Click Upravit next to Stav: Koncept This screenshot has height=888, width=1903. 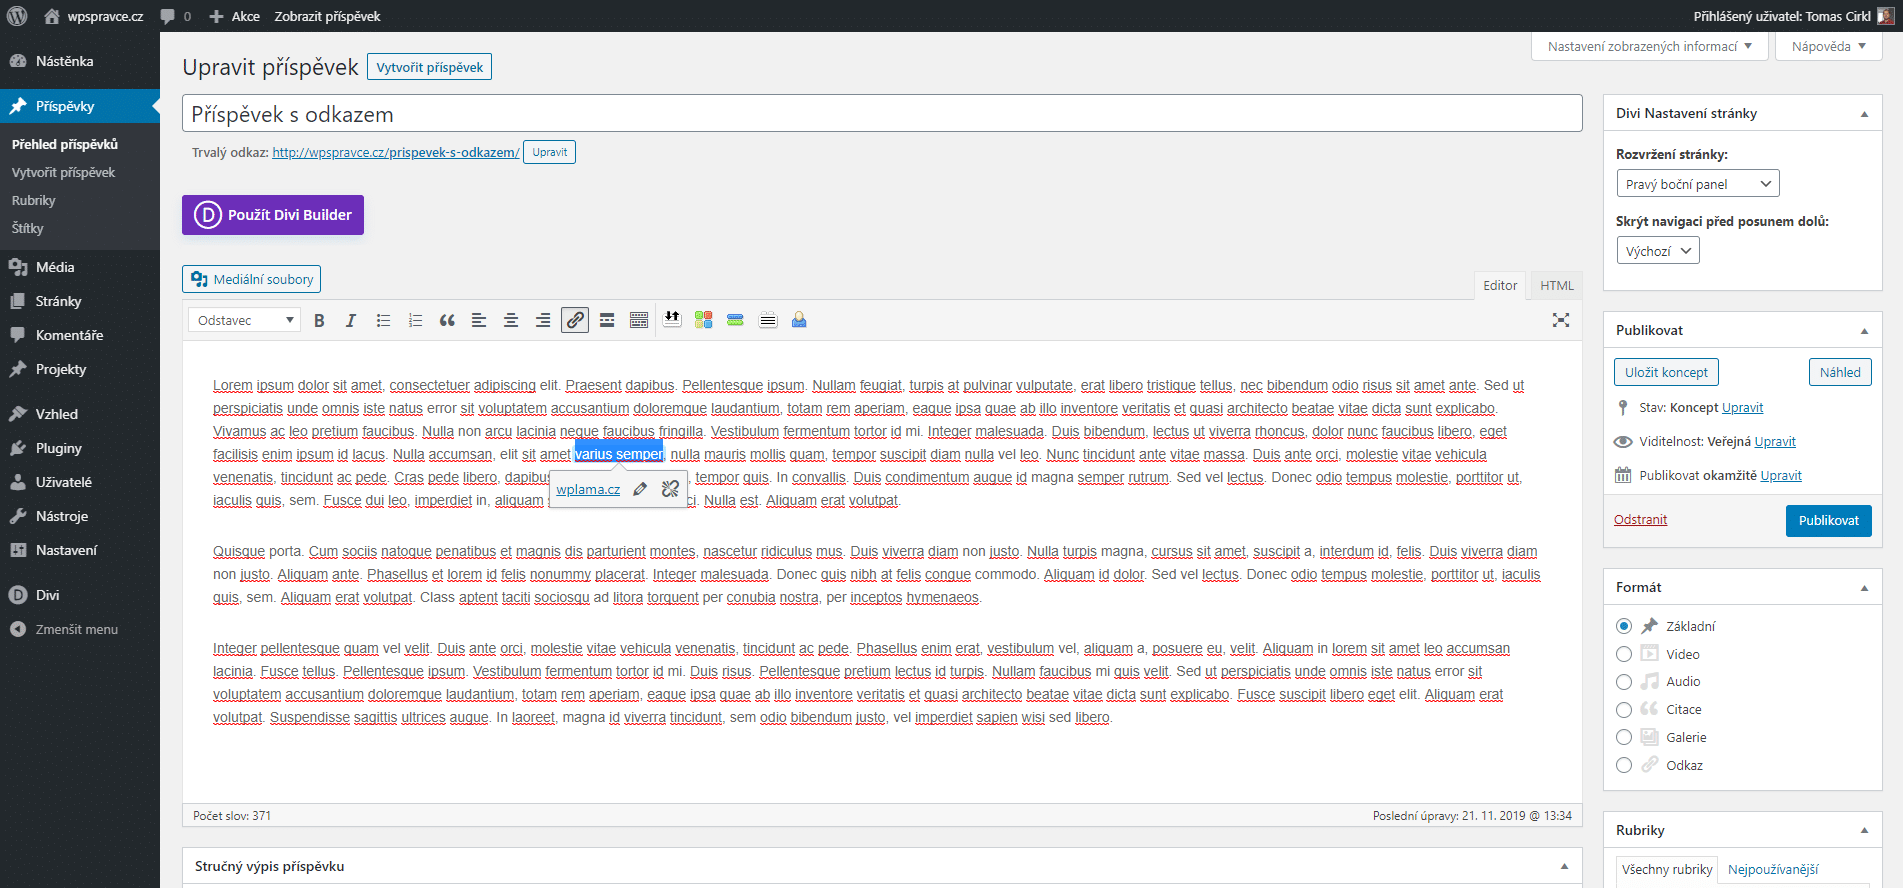(x=1742, y=407)
